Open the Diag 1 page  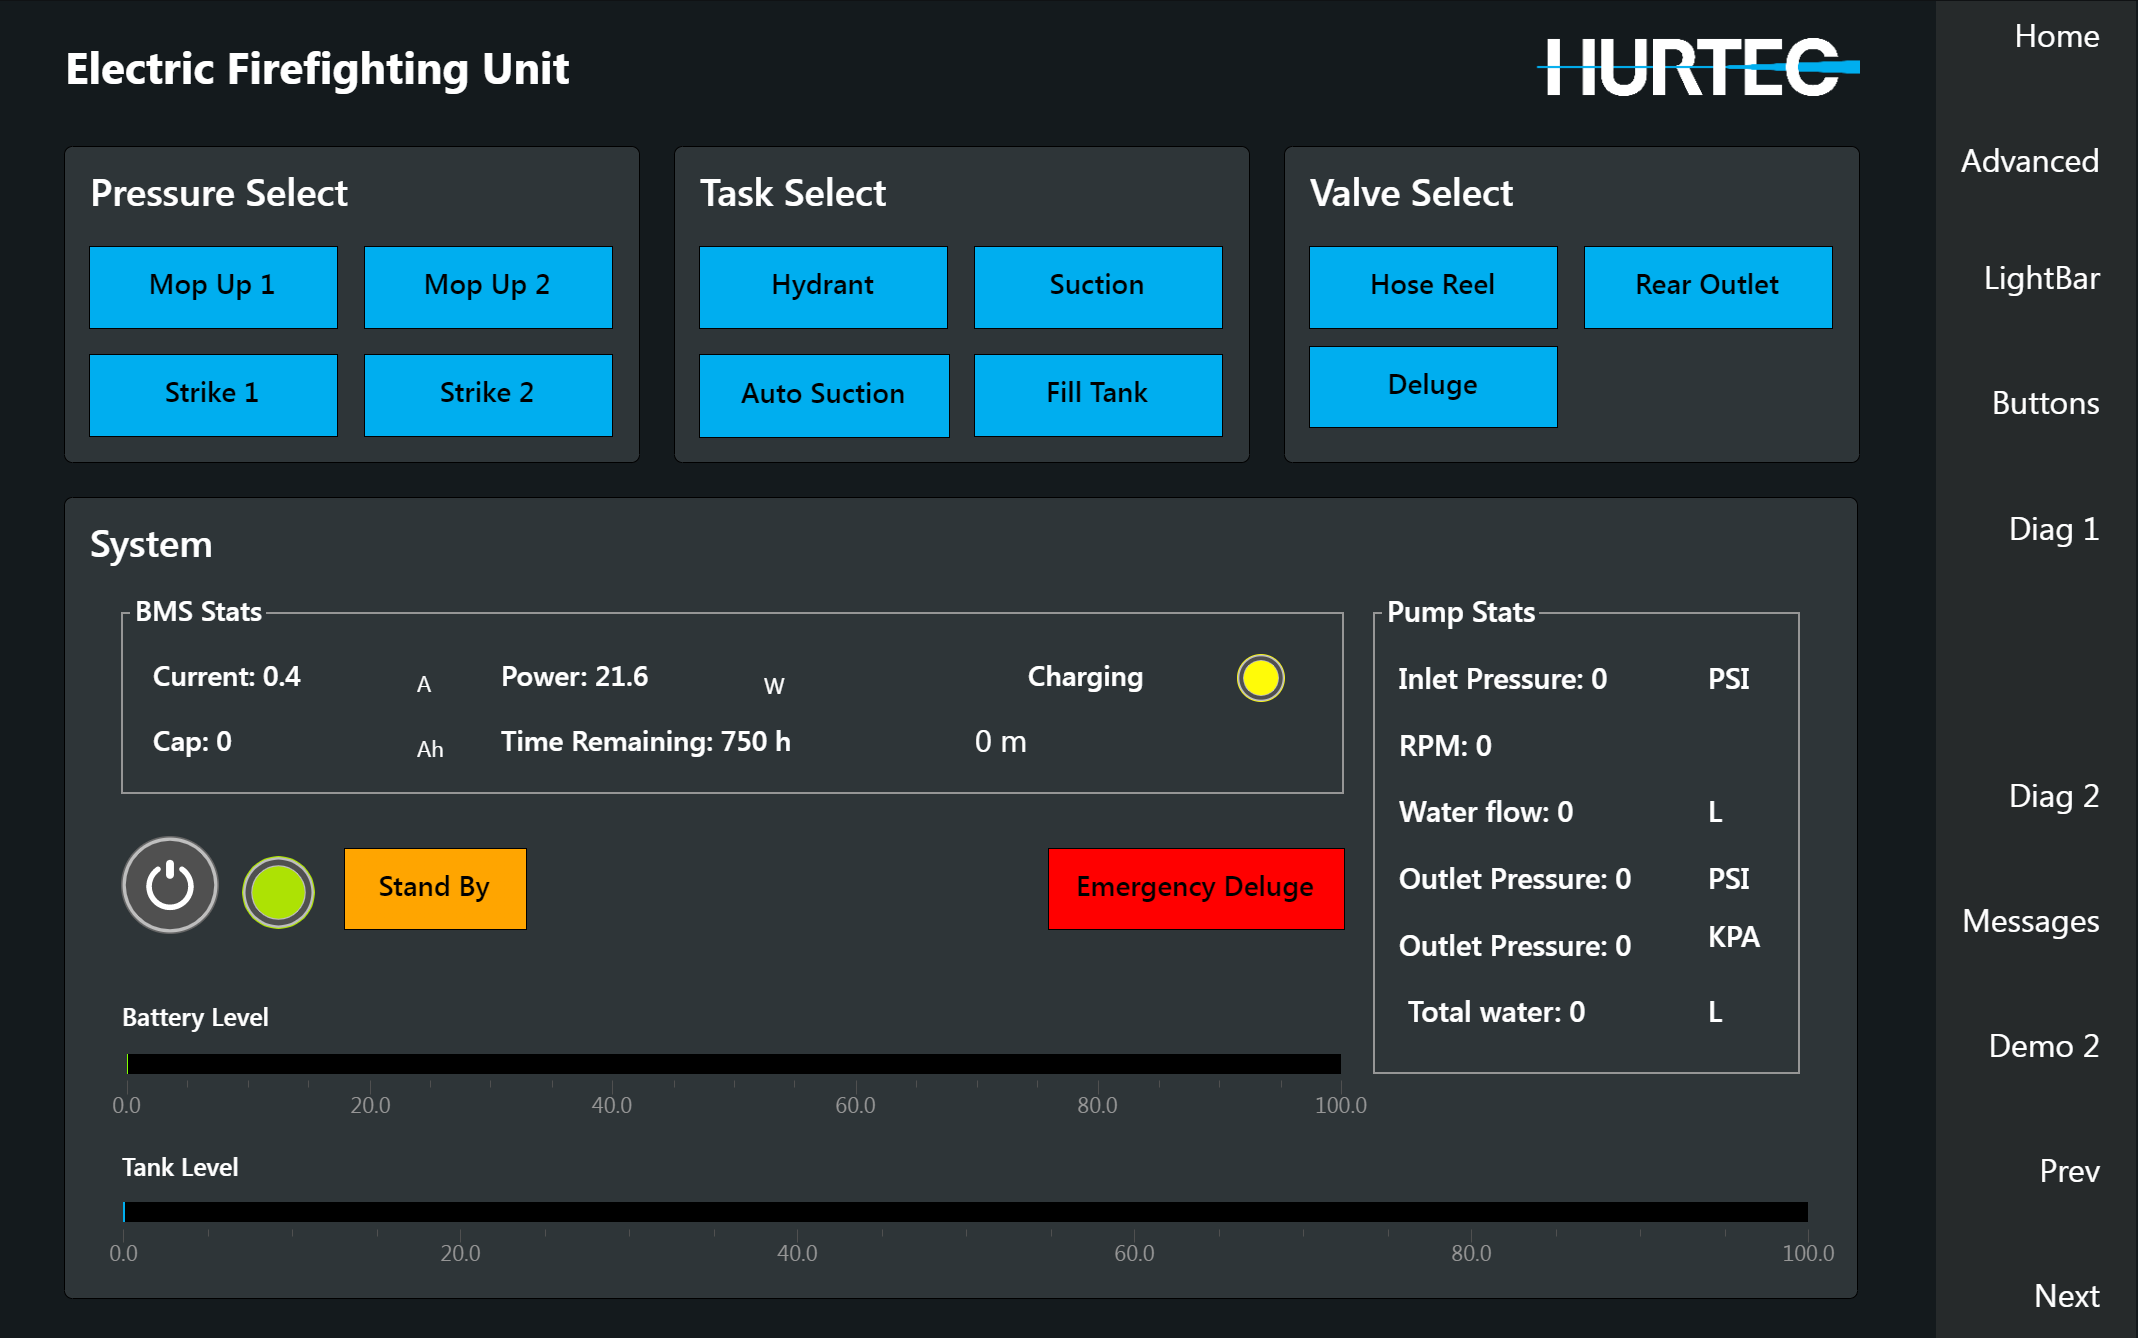(2053, 530)
